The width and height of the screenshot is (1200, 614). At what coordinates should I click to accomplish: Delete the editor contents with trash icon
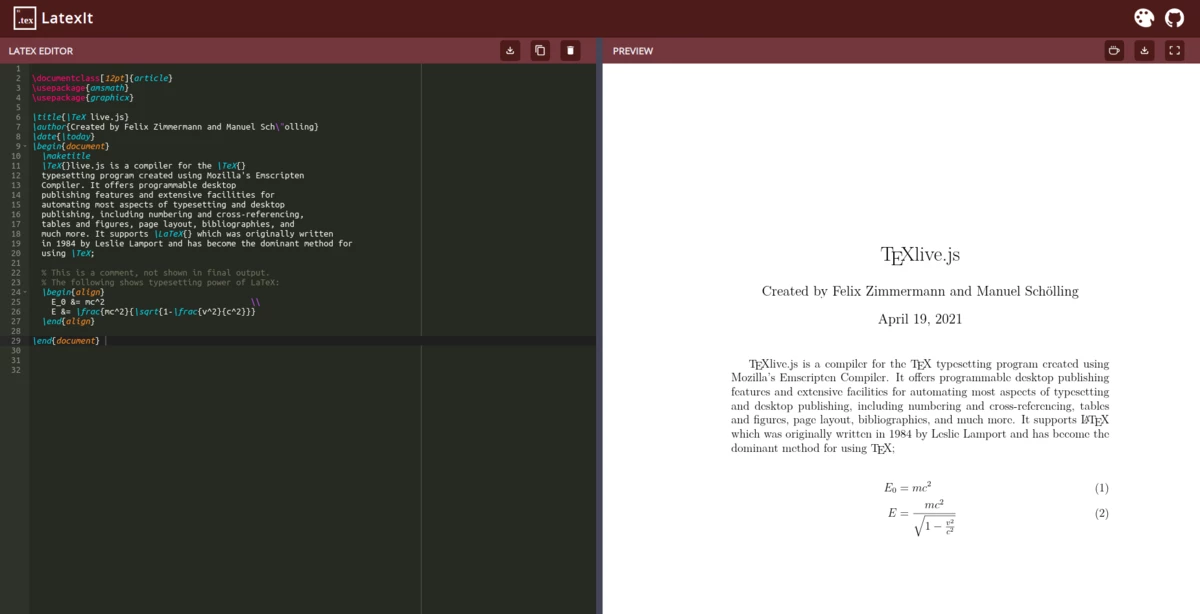[570, 50]
